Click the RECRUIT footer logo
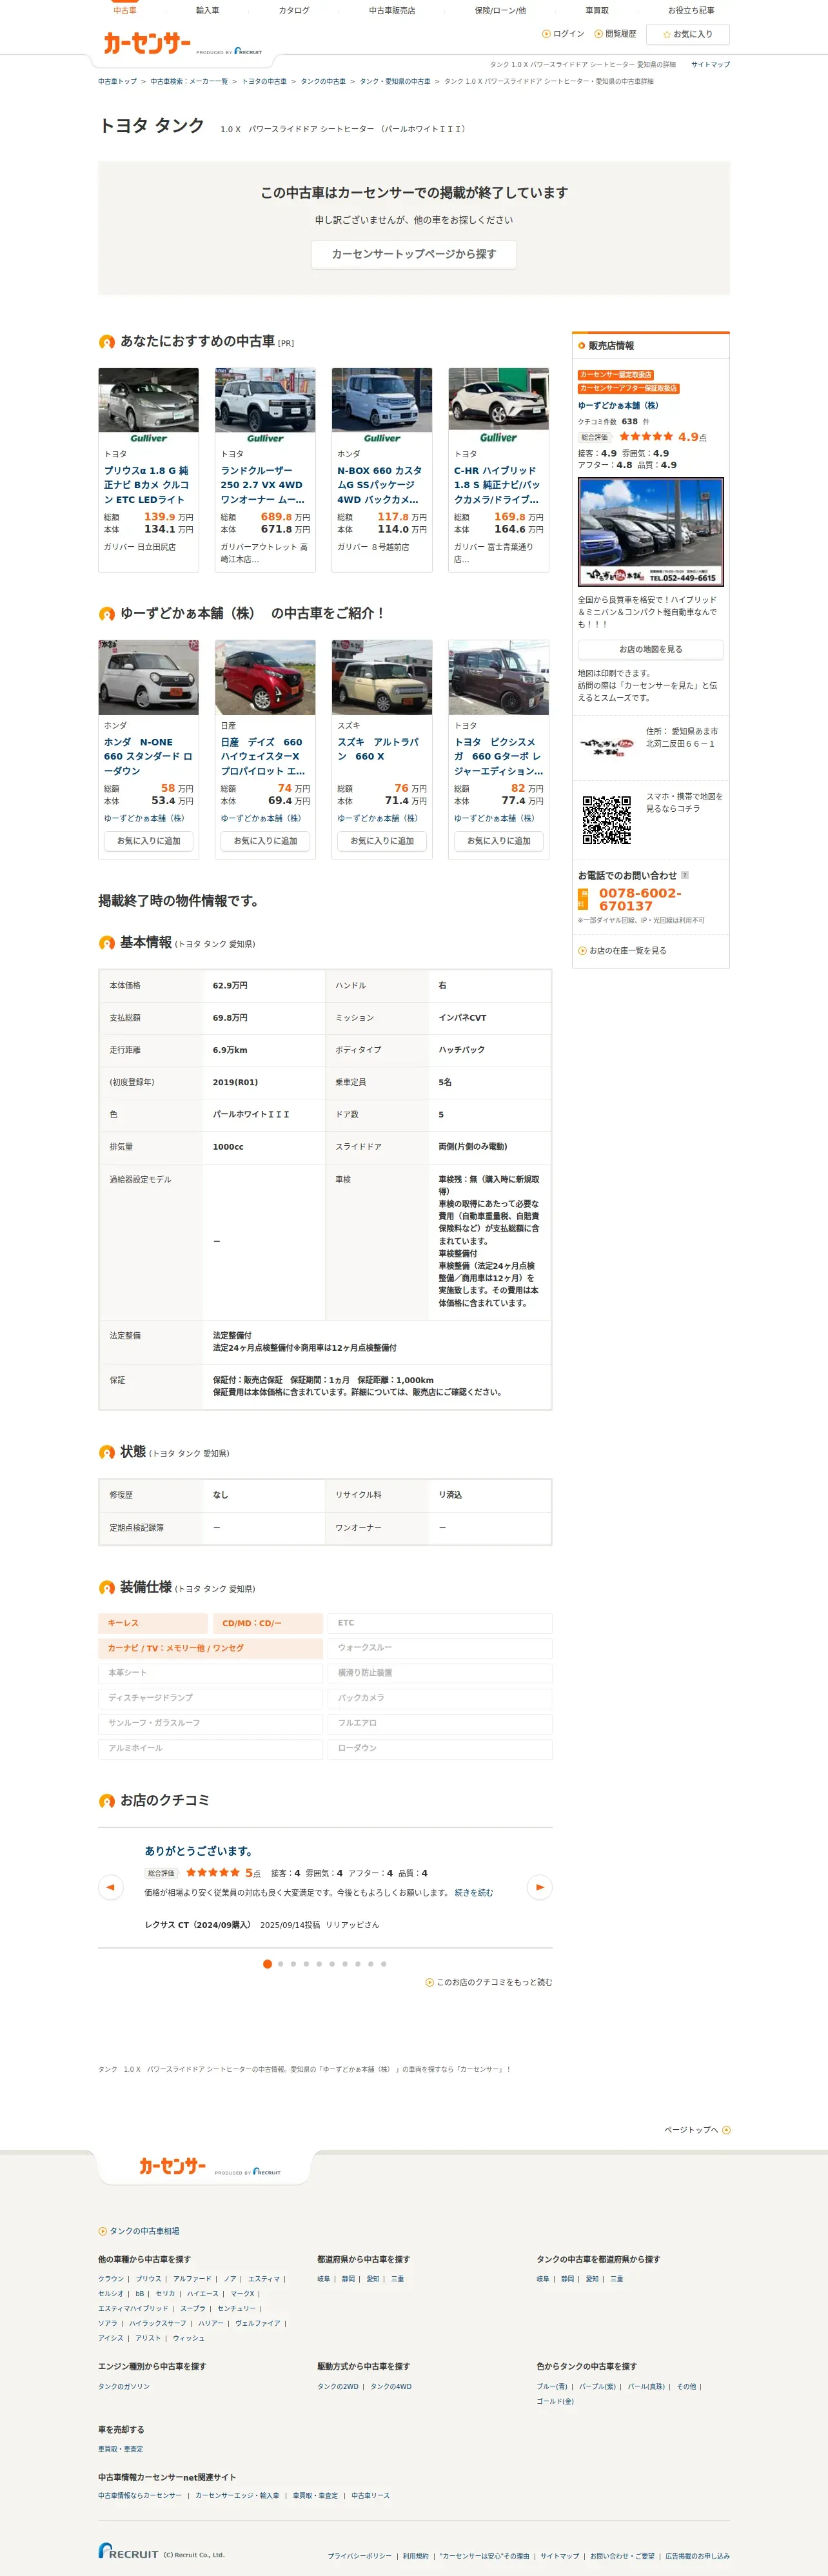Image resolution: width=828 pixels, height=2576 pixels. [x=128, y=2551]
